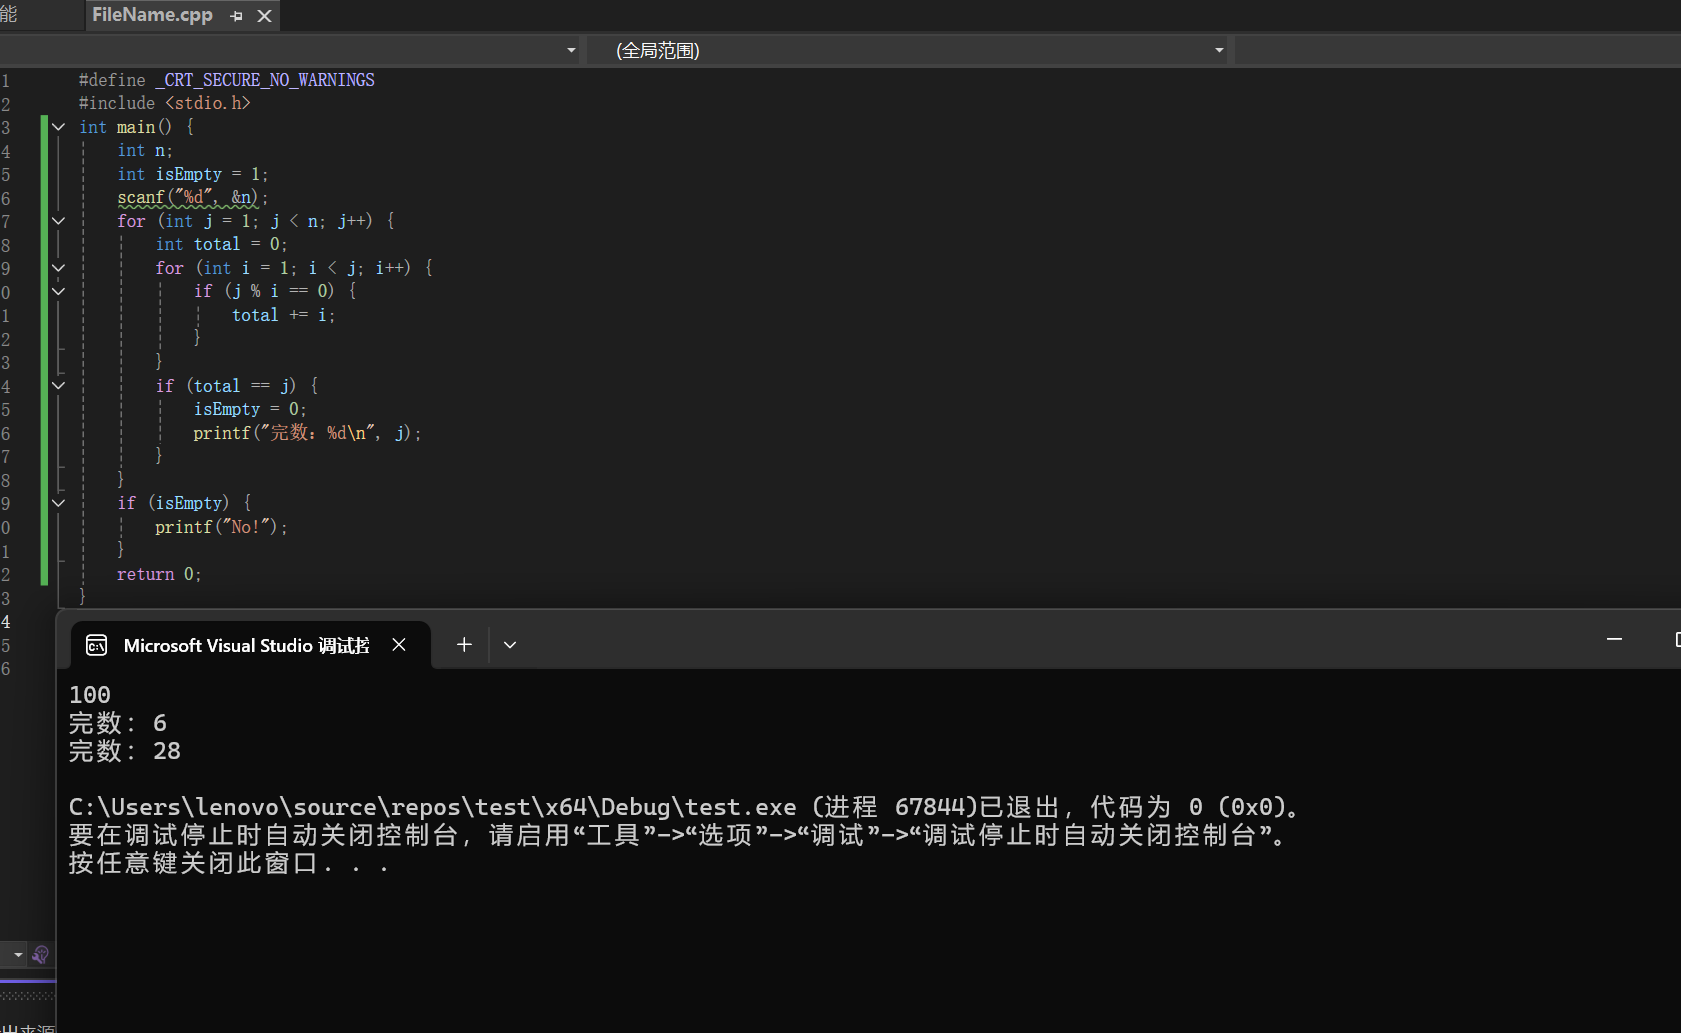Click the purple lightbulb wrench icon
The image size is (1681, 1033).
[40, 955]
